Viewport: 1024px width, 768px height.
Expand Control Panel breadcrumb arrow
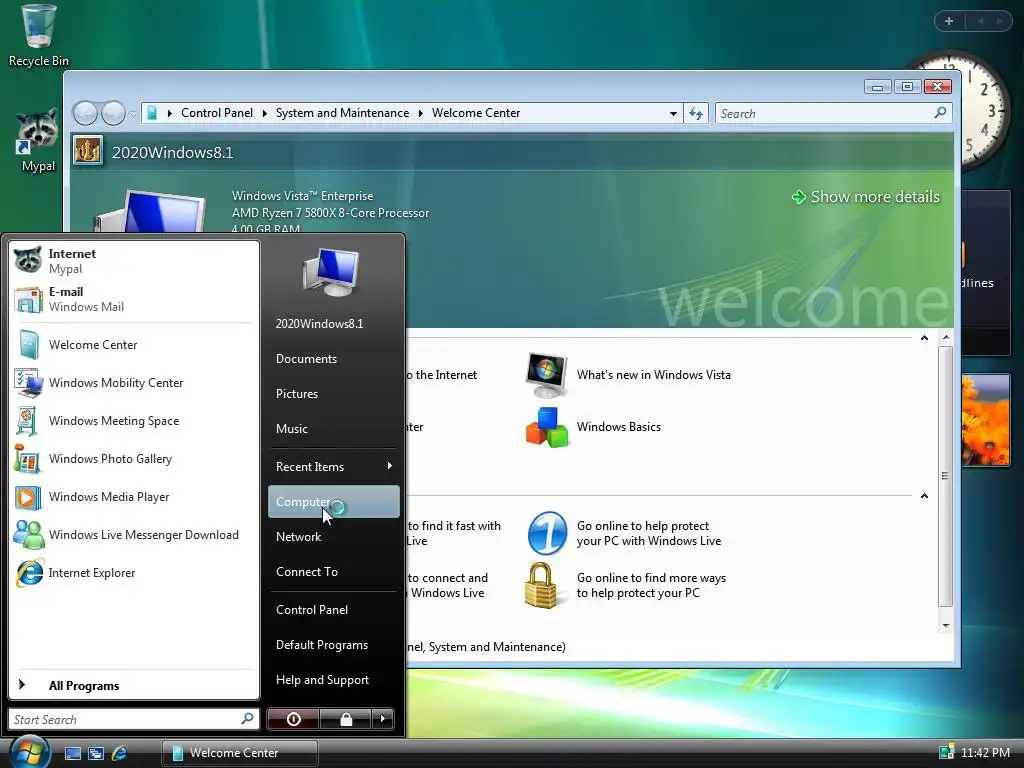264,113
